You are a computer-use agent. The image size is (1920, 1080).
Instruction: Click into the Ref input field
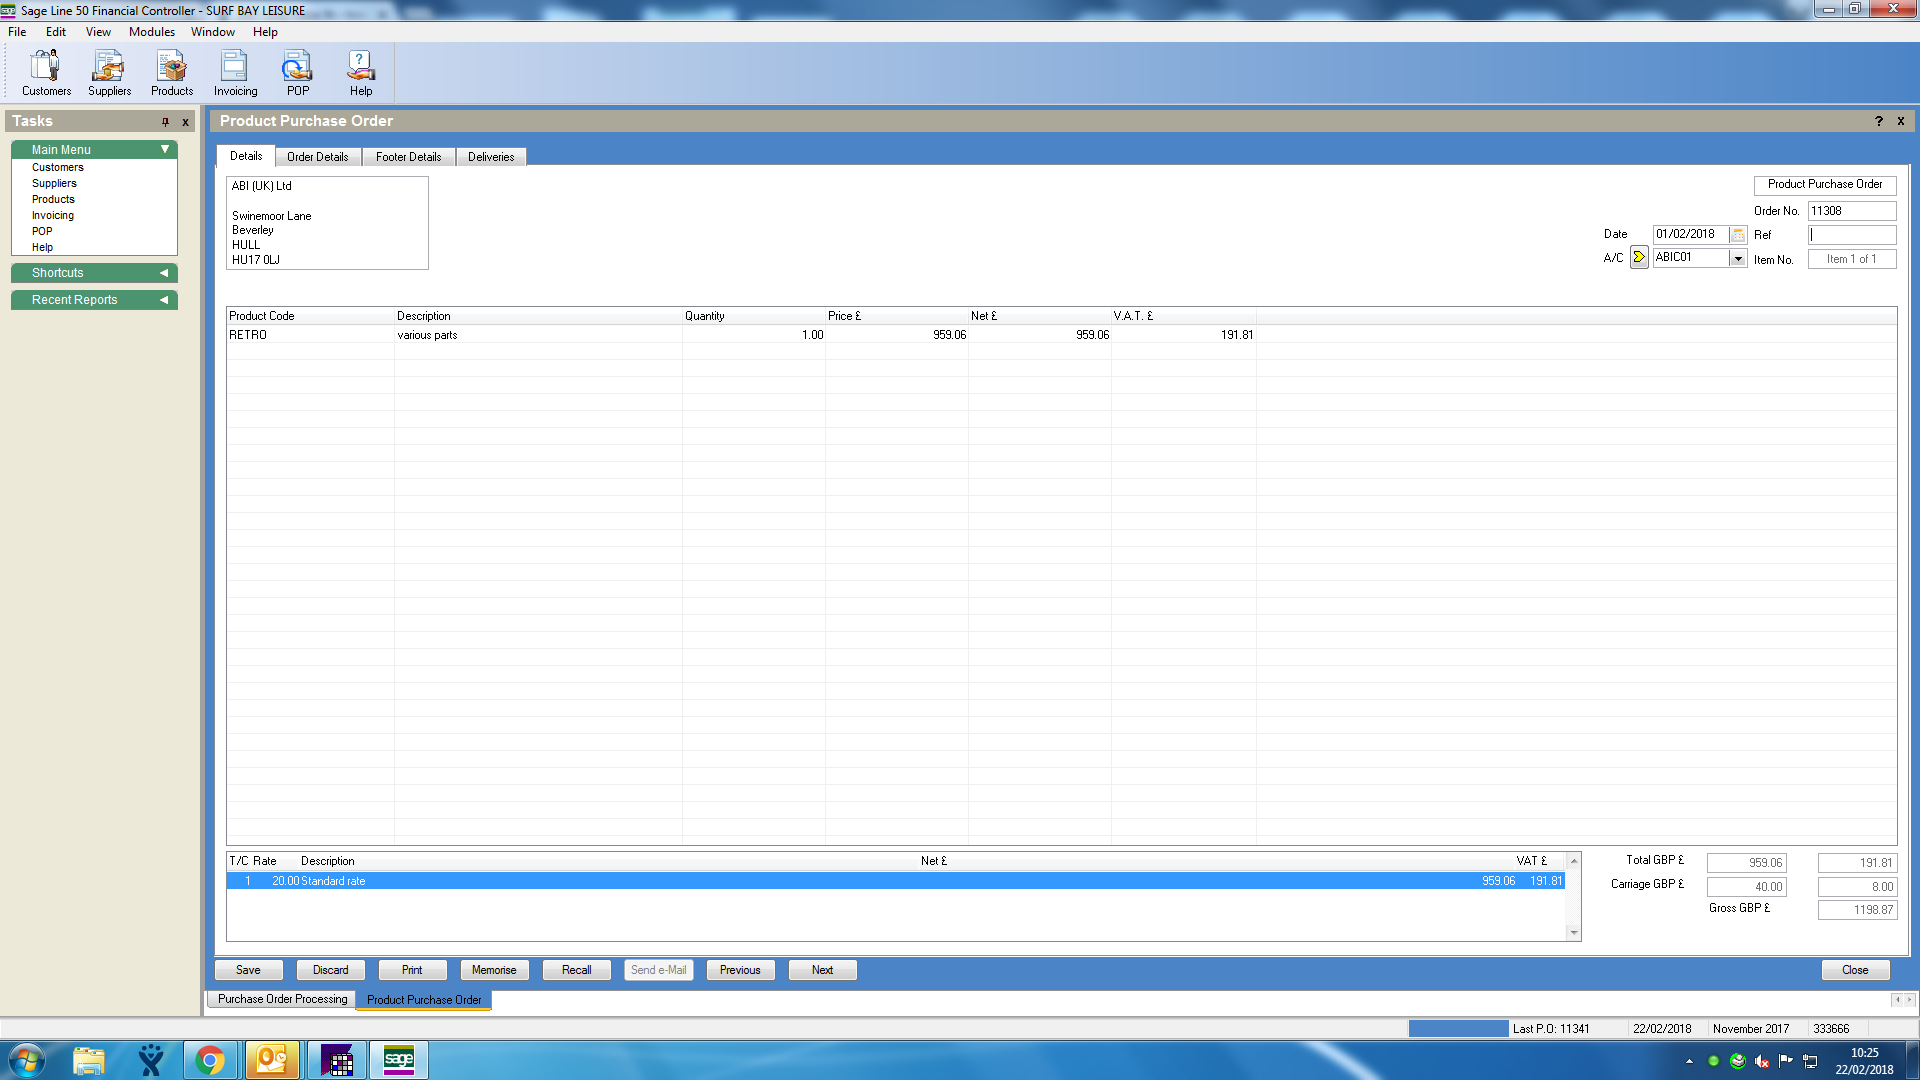[1851, 235]
